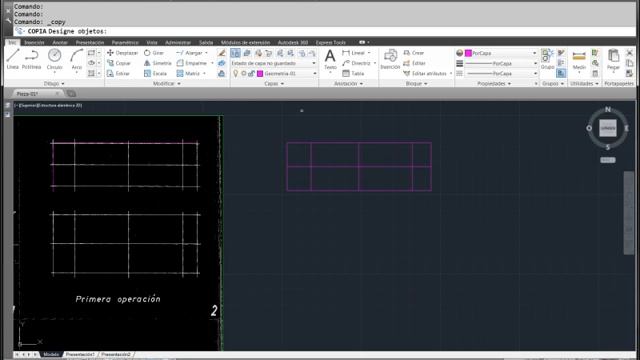Click the ViewCube top face
The height and width of the screenshot is (360, 640).
[607, 128]
